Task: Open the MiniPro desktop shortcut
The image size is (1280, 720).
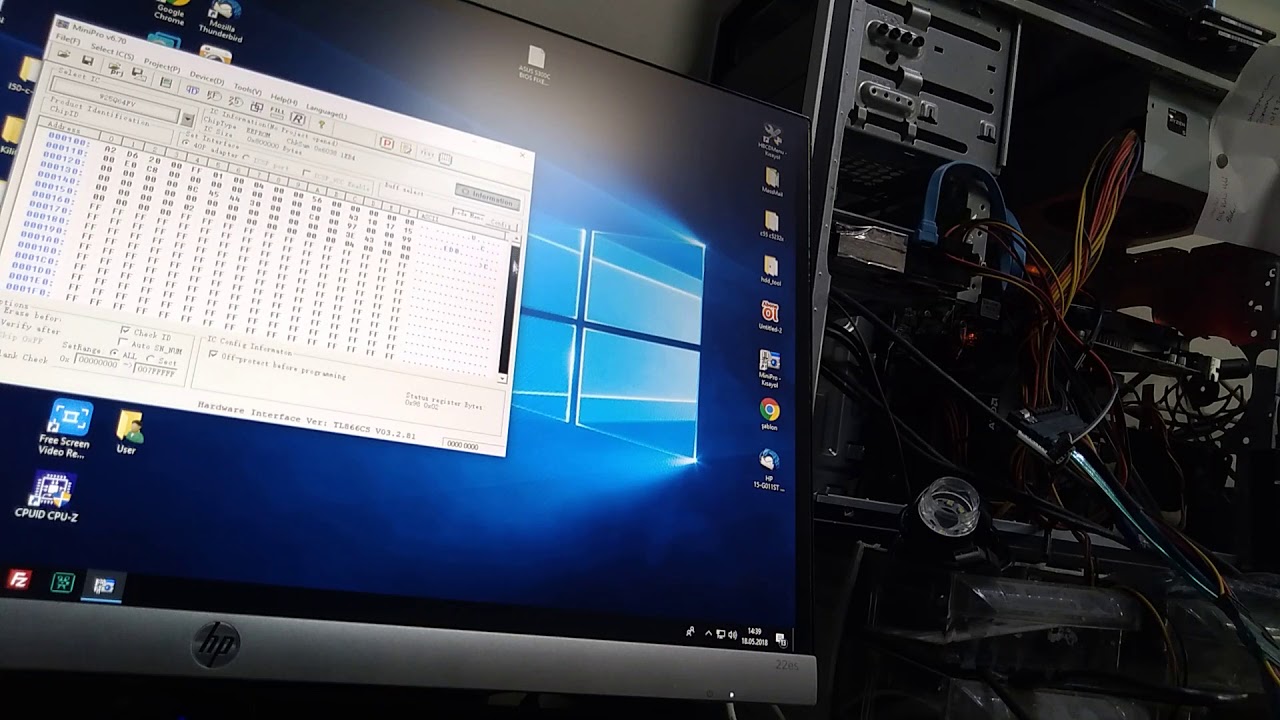Action: click(x=770, y=367)
